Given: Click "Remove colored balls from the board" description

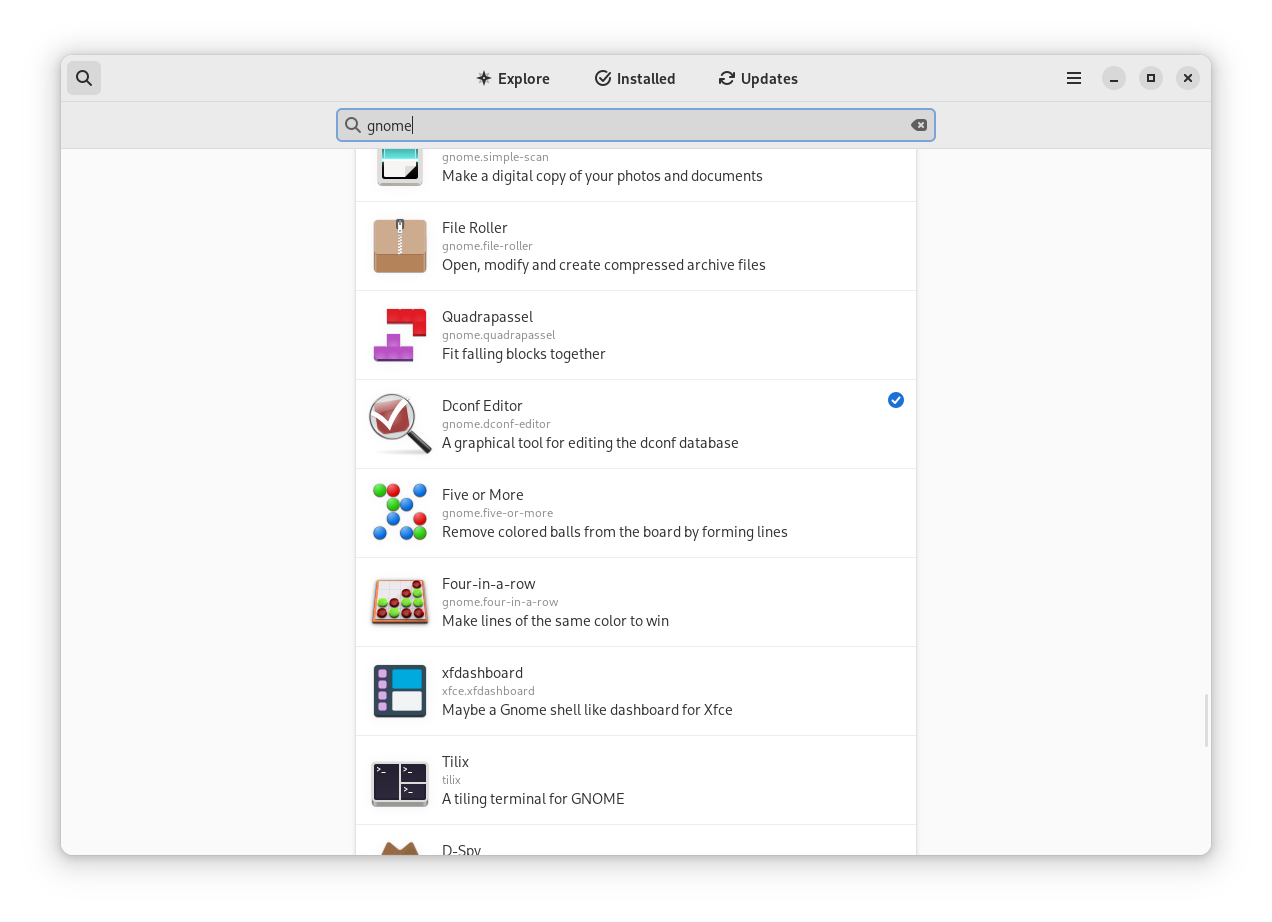Looking at the screenshot, I should tap(615, 532).
